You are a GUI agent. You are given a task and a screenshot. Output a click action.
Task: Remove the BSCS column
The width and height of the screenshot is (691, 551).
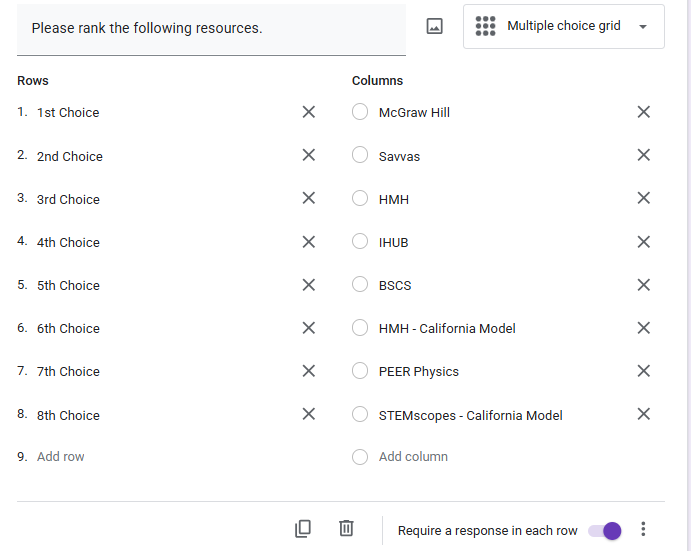pos(644,285)
